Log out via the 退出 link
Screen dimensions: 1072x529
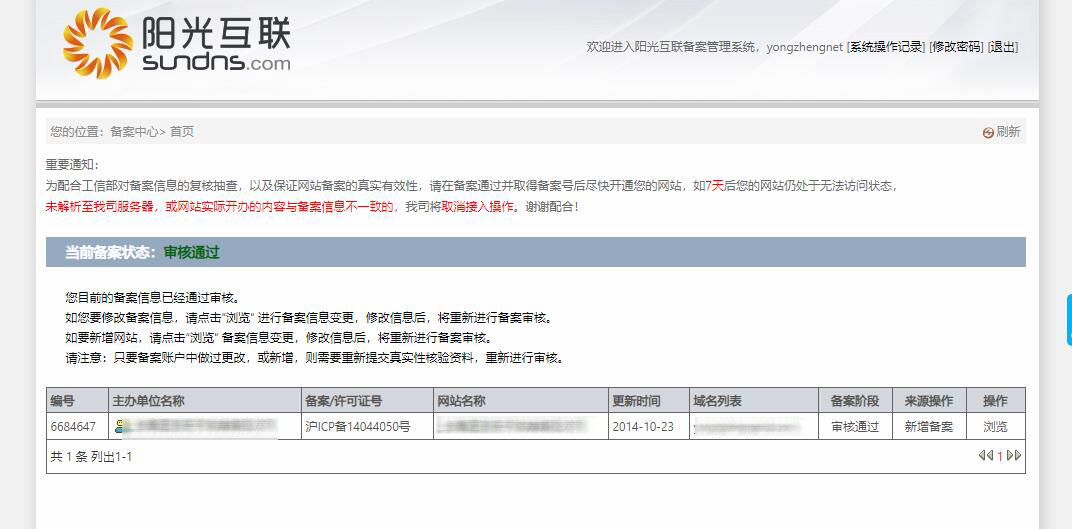(x=1003, y=47)
